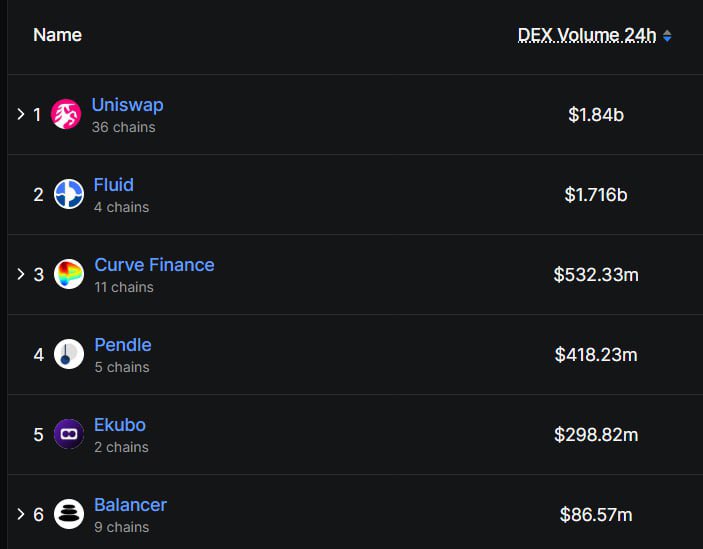Click the sort arrows beside DEX Volume 24h
Image resolution: width=703 pixels, height=549 pixels.
(x=667, y=36)
